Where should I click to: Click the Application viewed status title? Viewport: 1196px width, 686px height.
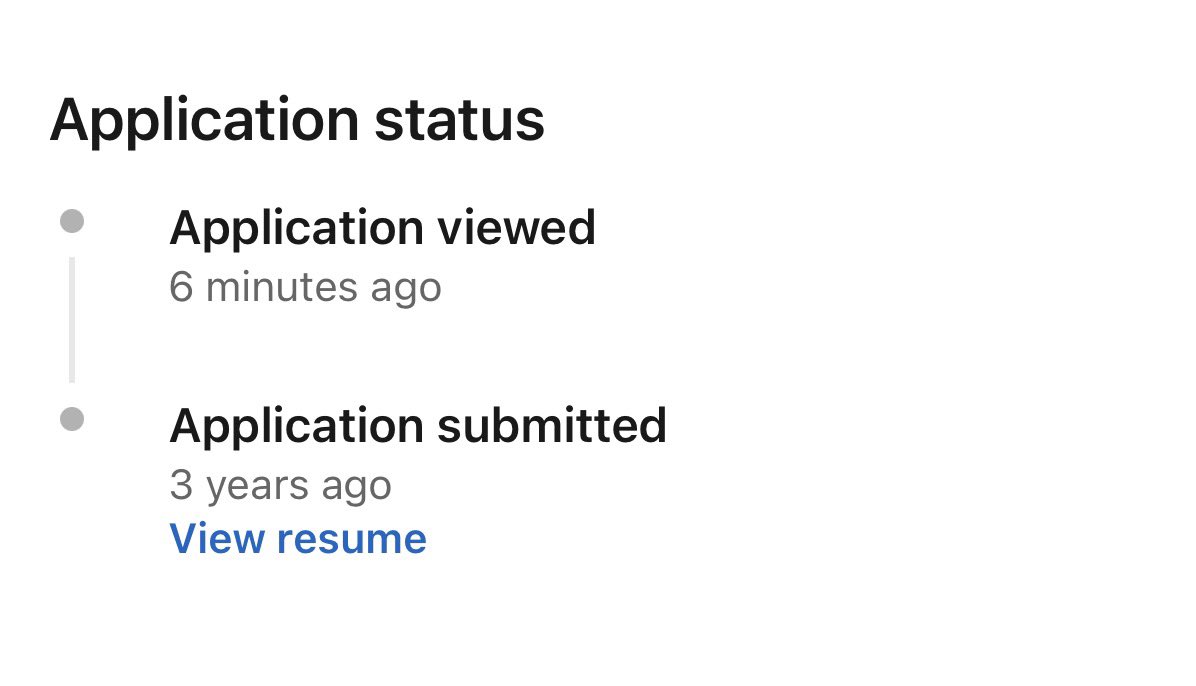coord(382,229)
